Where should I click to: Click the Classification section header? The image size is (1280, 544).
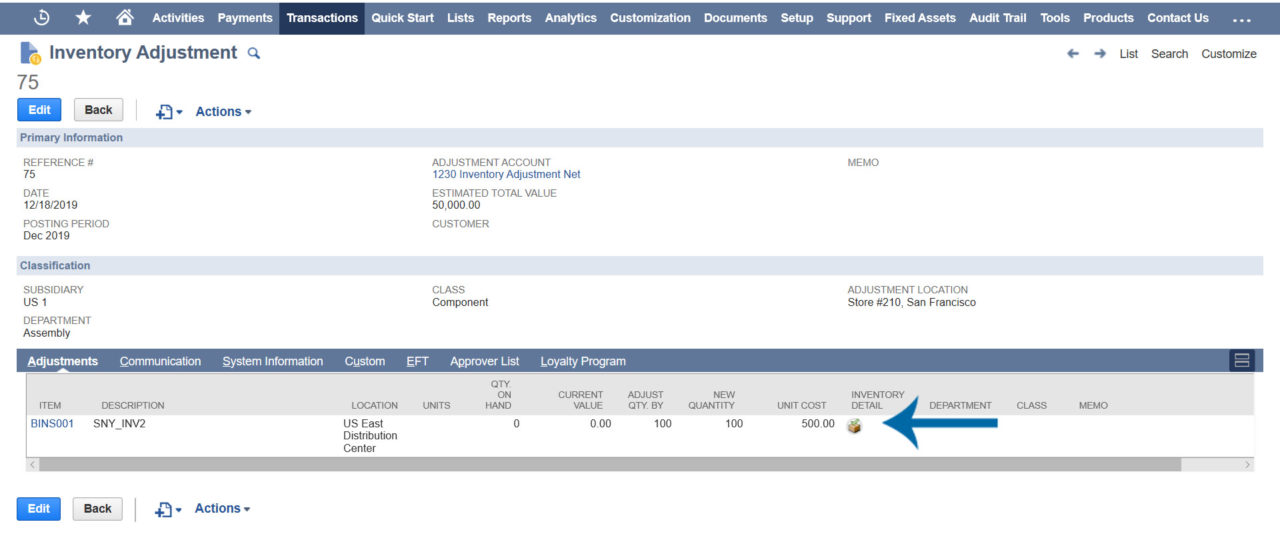pyautogui.click(x=640, y=266)
